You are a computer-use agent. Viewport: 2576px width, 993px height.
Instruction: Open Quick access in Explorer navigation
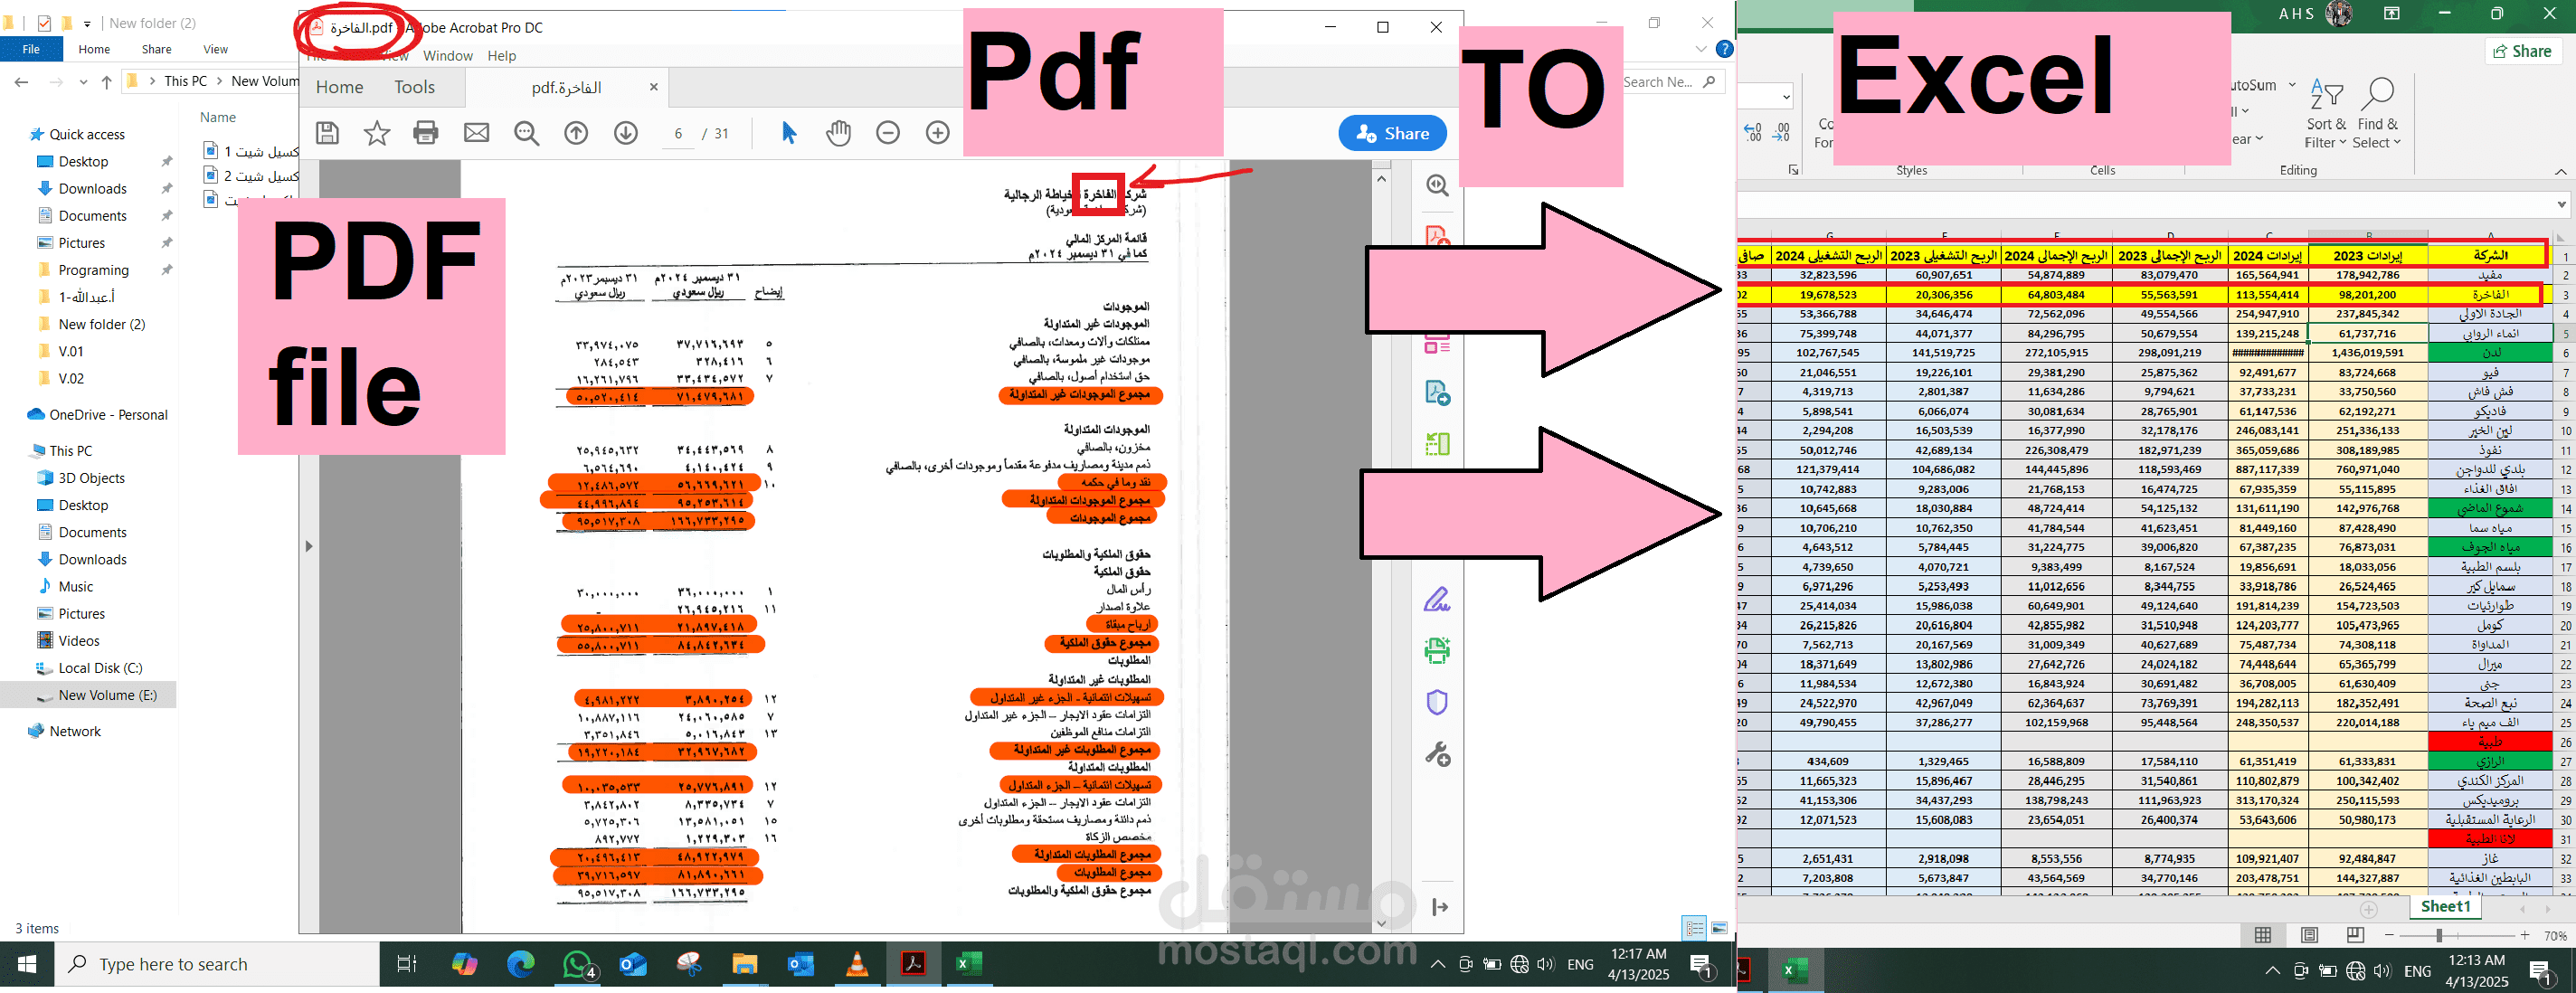coord(87,134)
